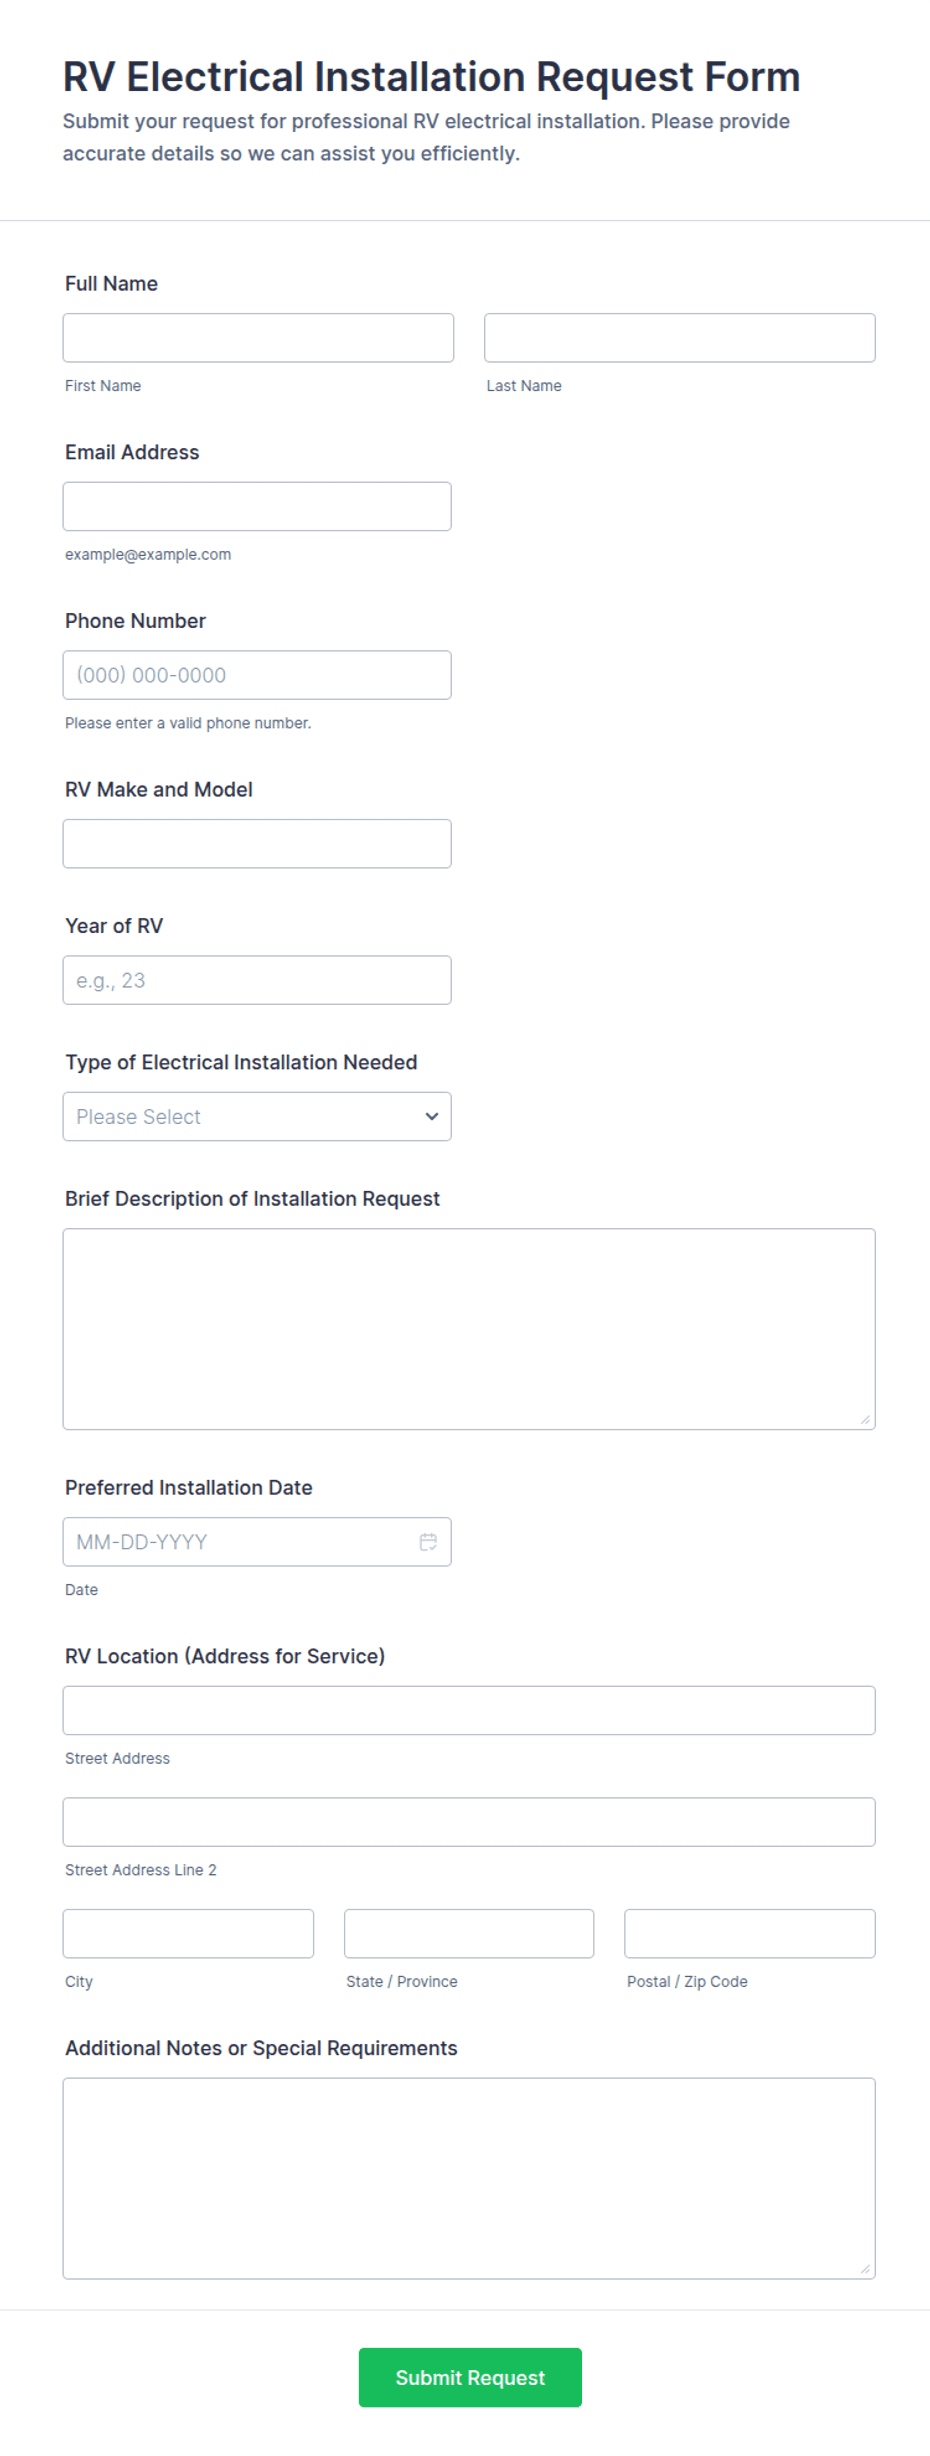This screenshot has height=2456, width=930.
Task: Click the Year of RV field
Action: tap(257, 980)
